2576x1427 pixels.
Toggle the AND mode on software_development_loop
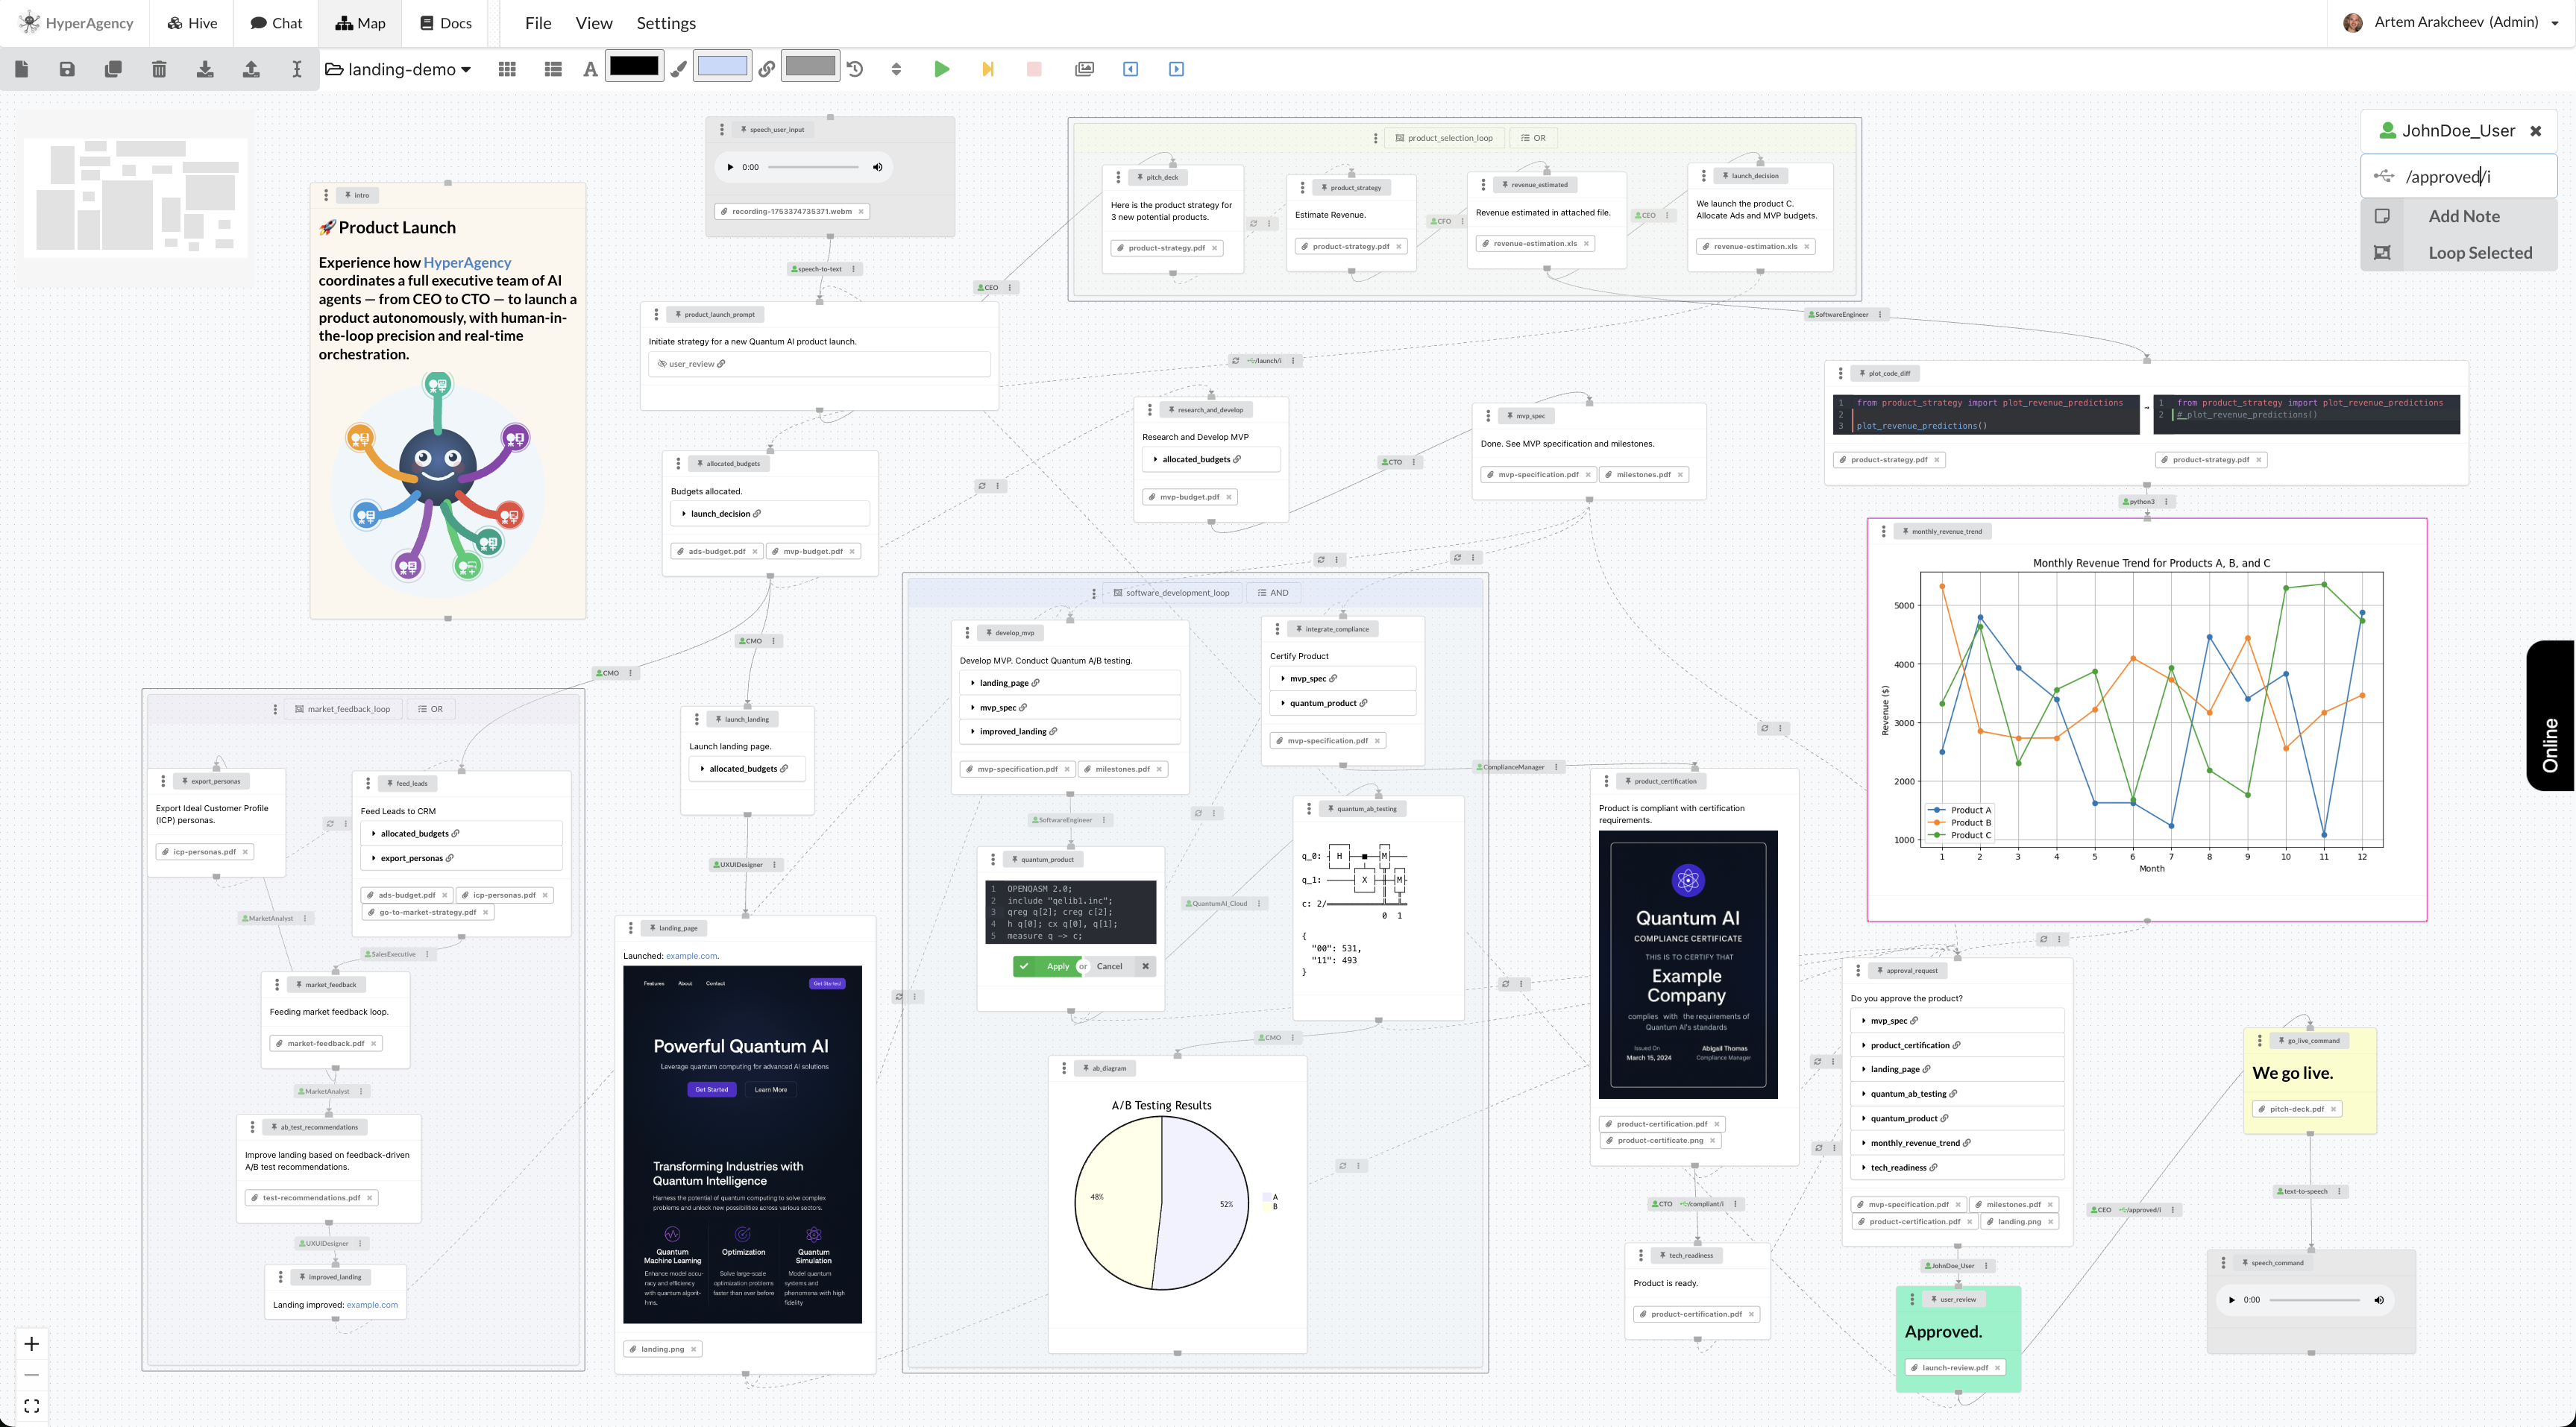click(x=1272, y=593)
